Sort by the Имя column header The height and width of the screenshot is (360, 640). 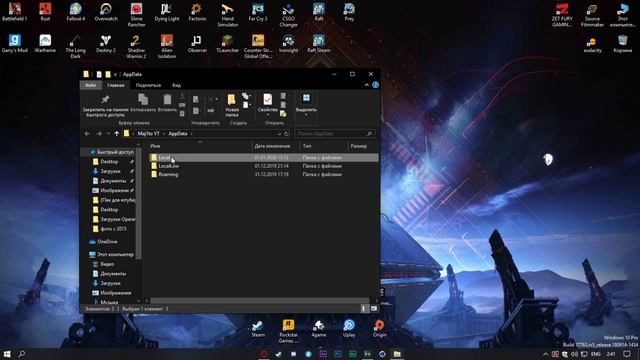(x=200, y=146)
